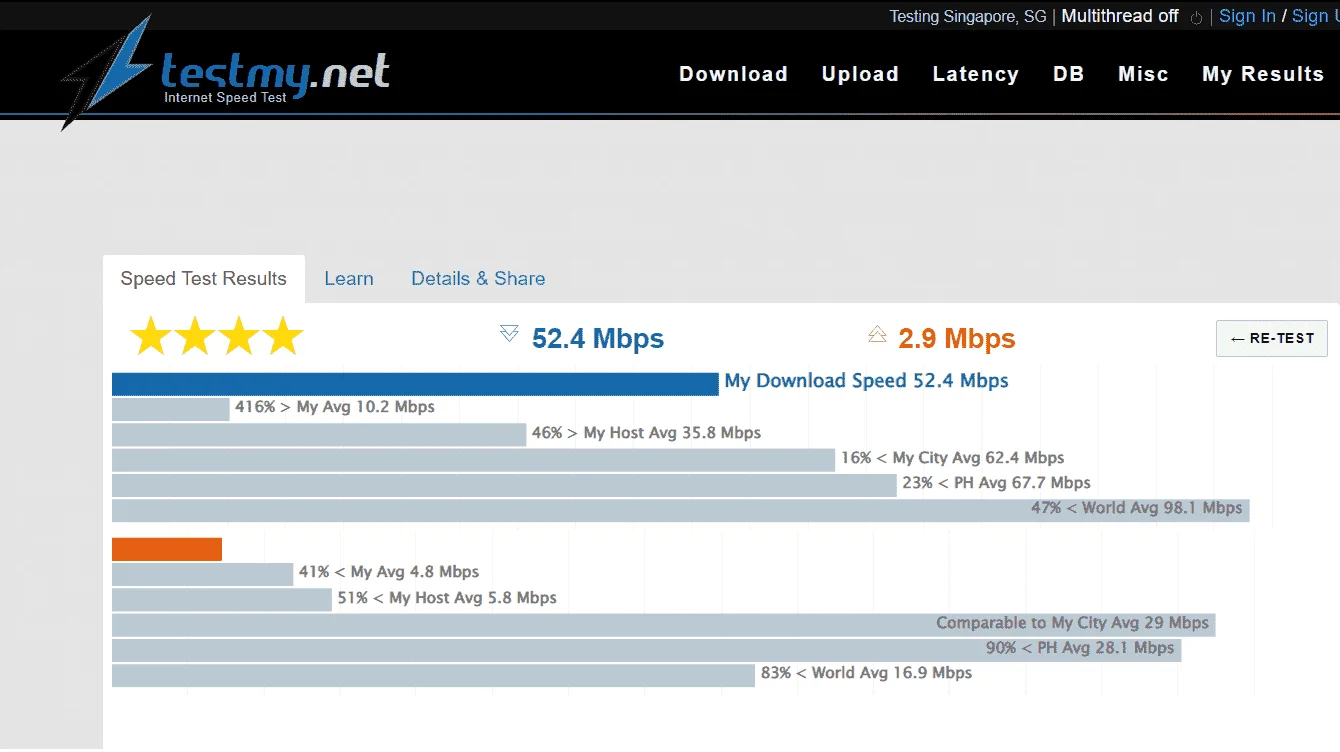This screenshot has height=752, width=1340.
Task: Click Testing Singapore, SG server text
Action: 968,16
